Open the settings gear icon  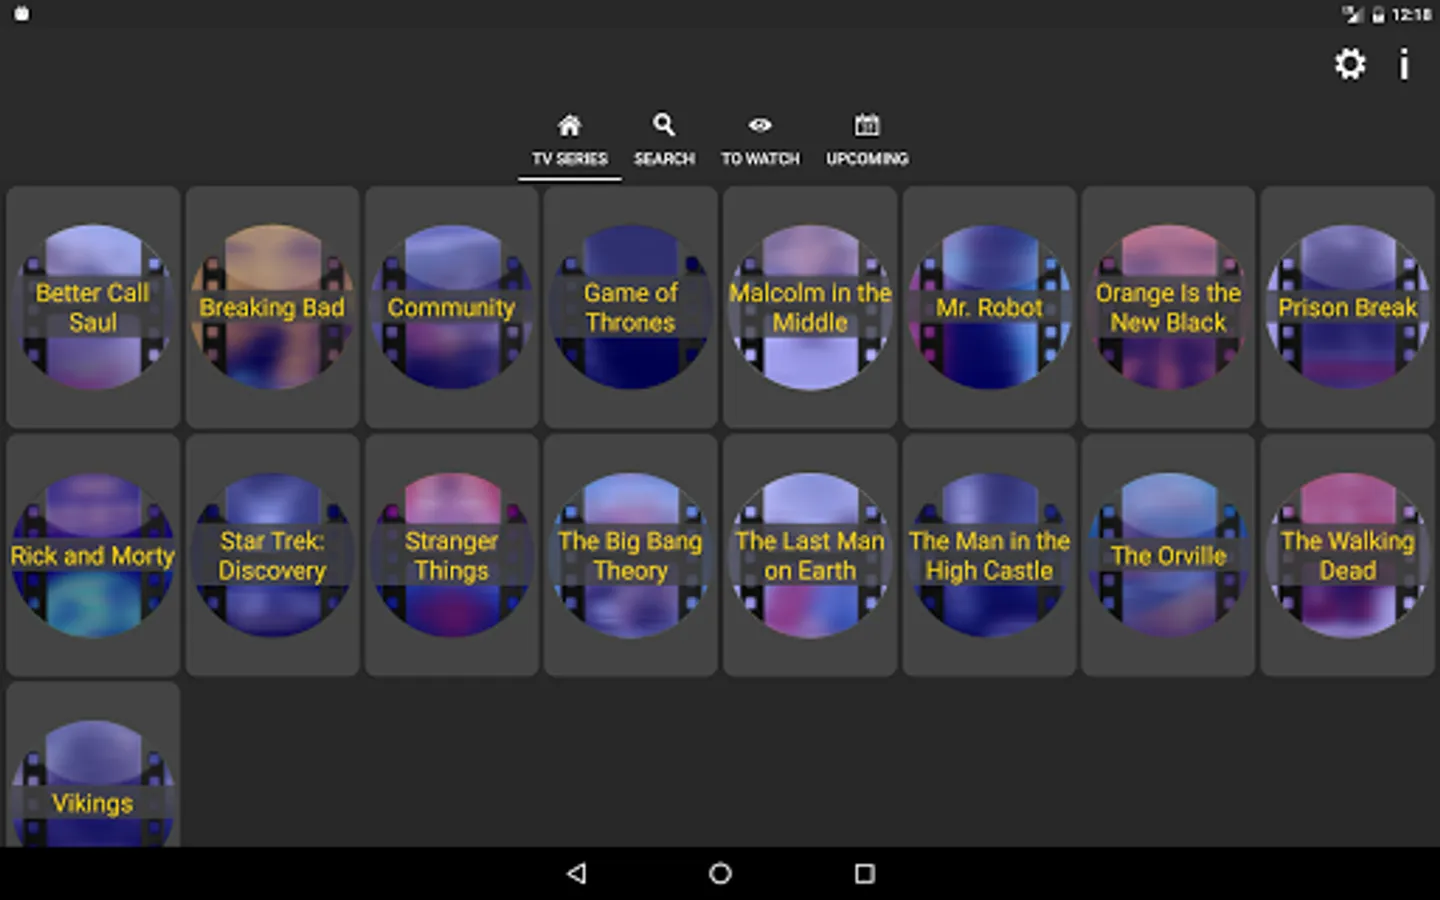[1350, 64]
